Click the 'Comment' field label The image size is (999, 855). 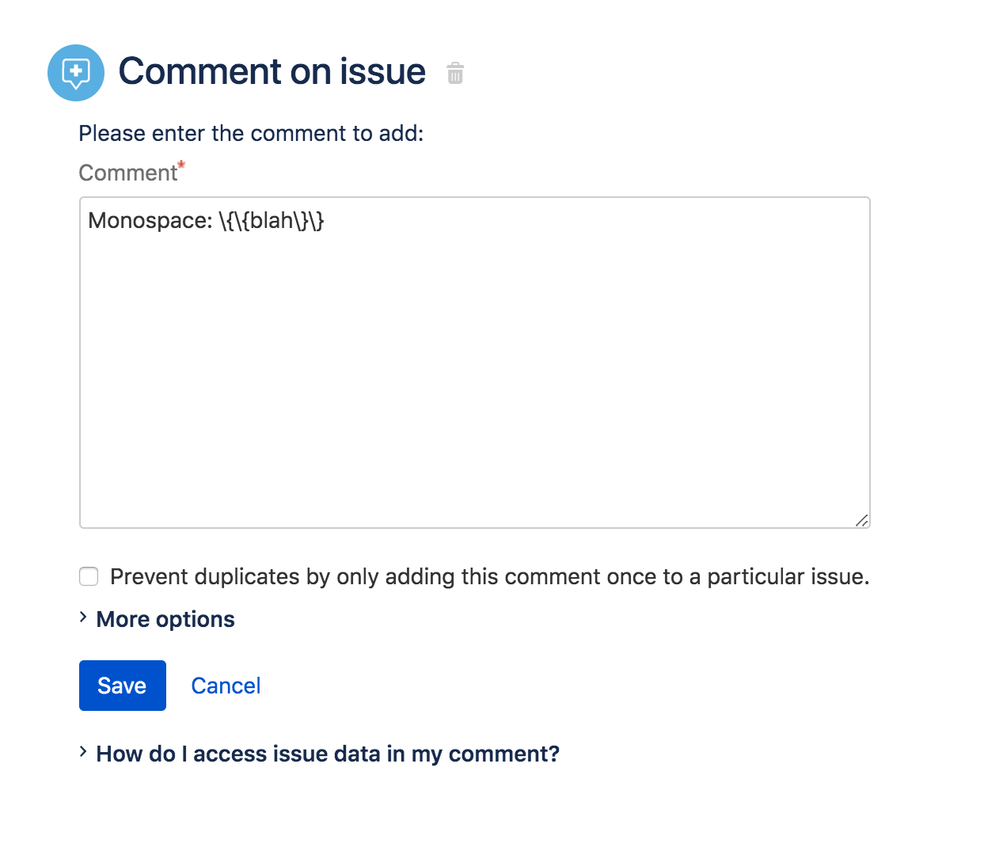(127, 173)
